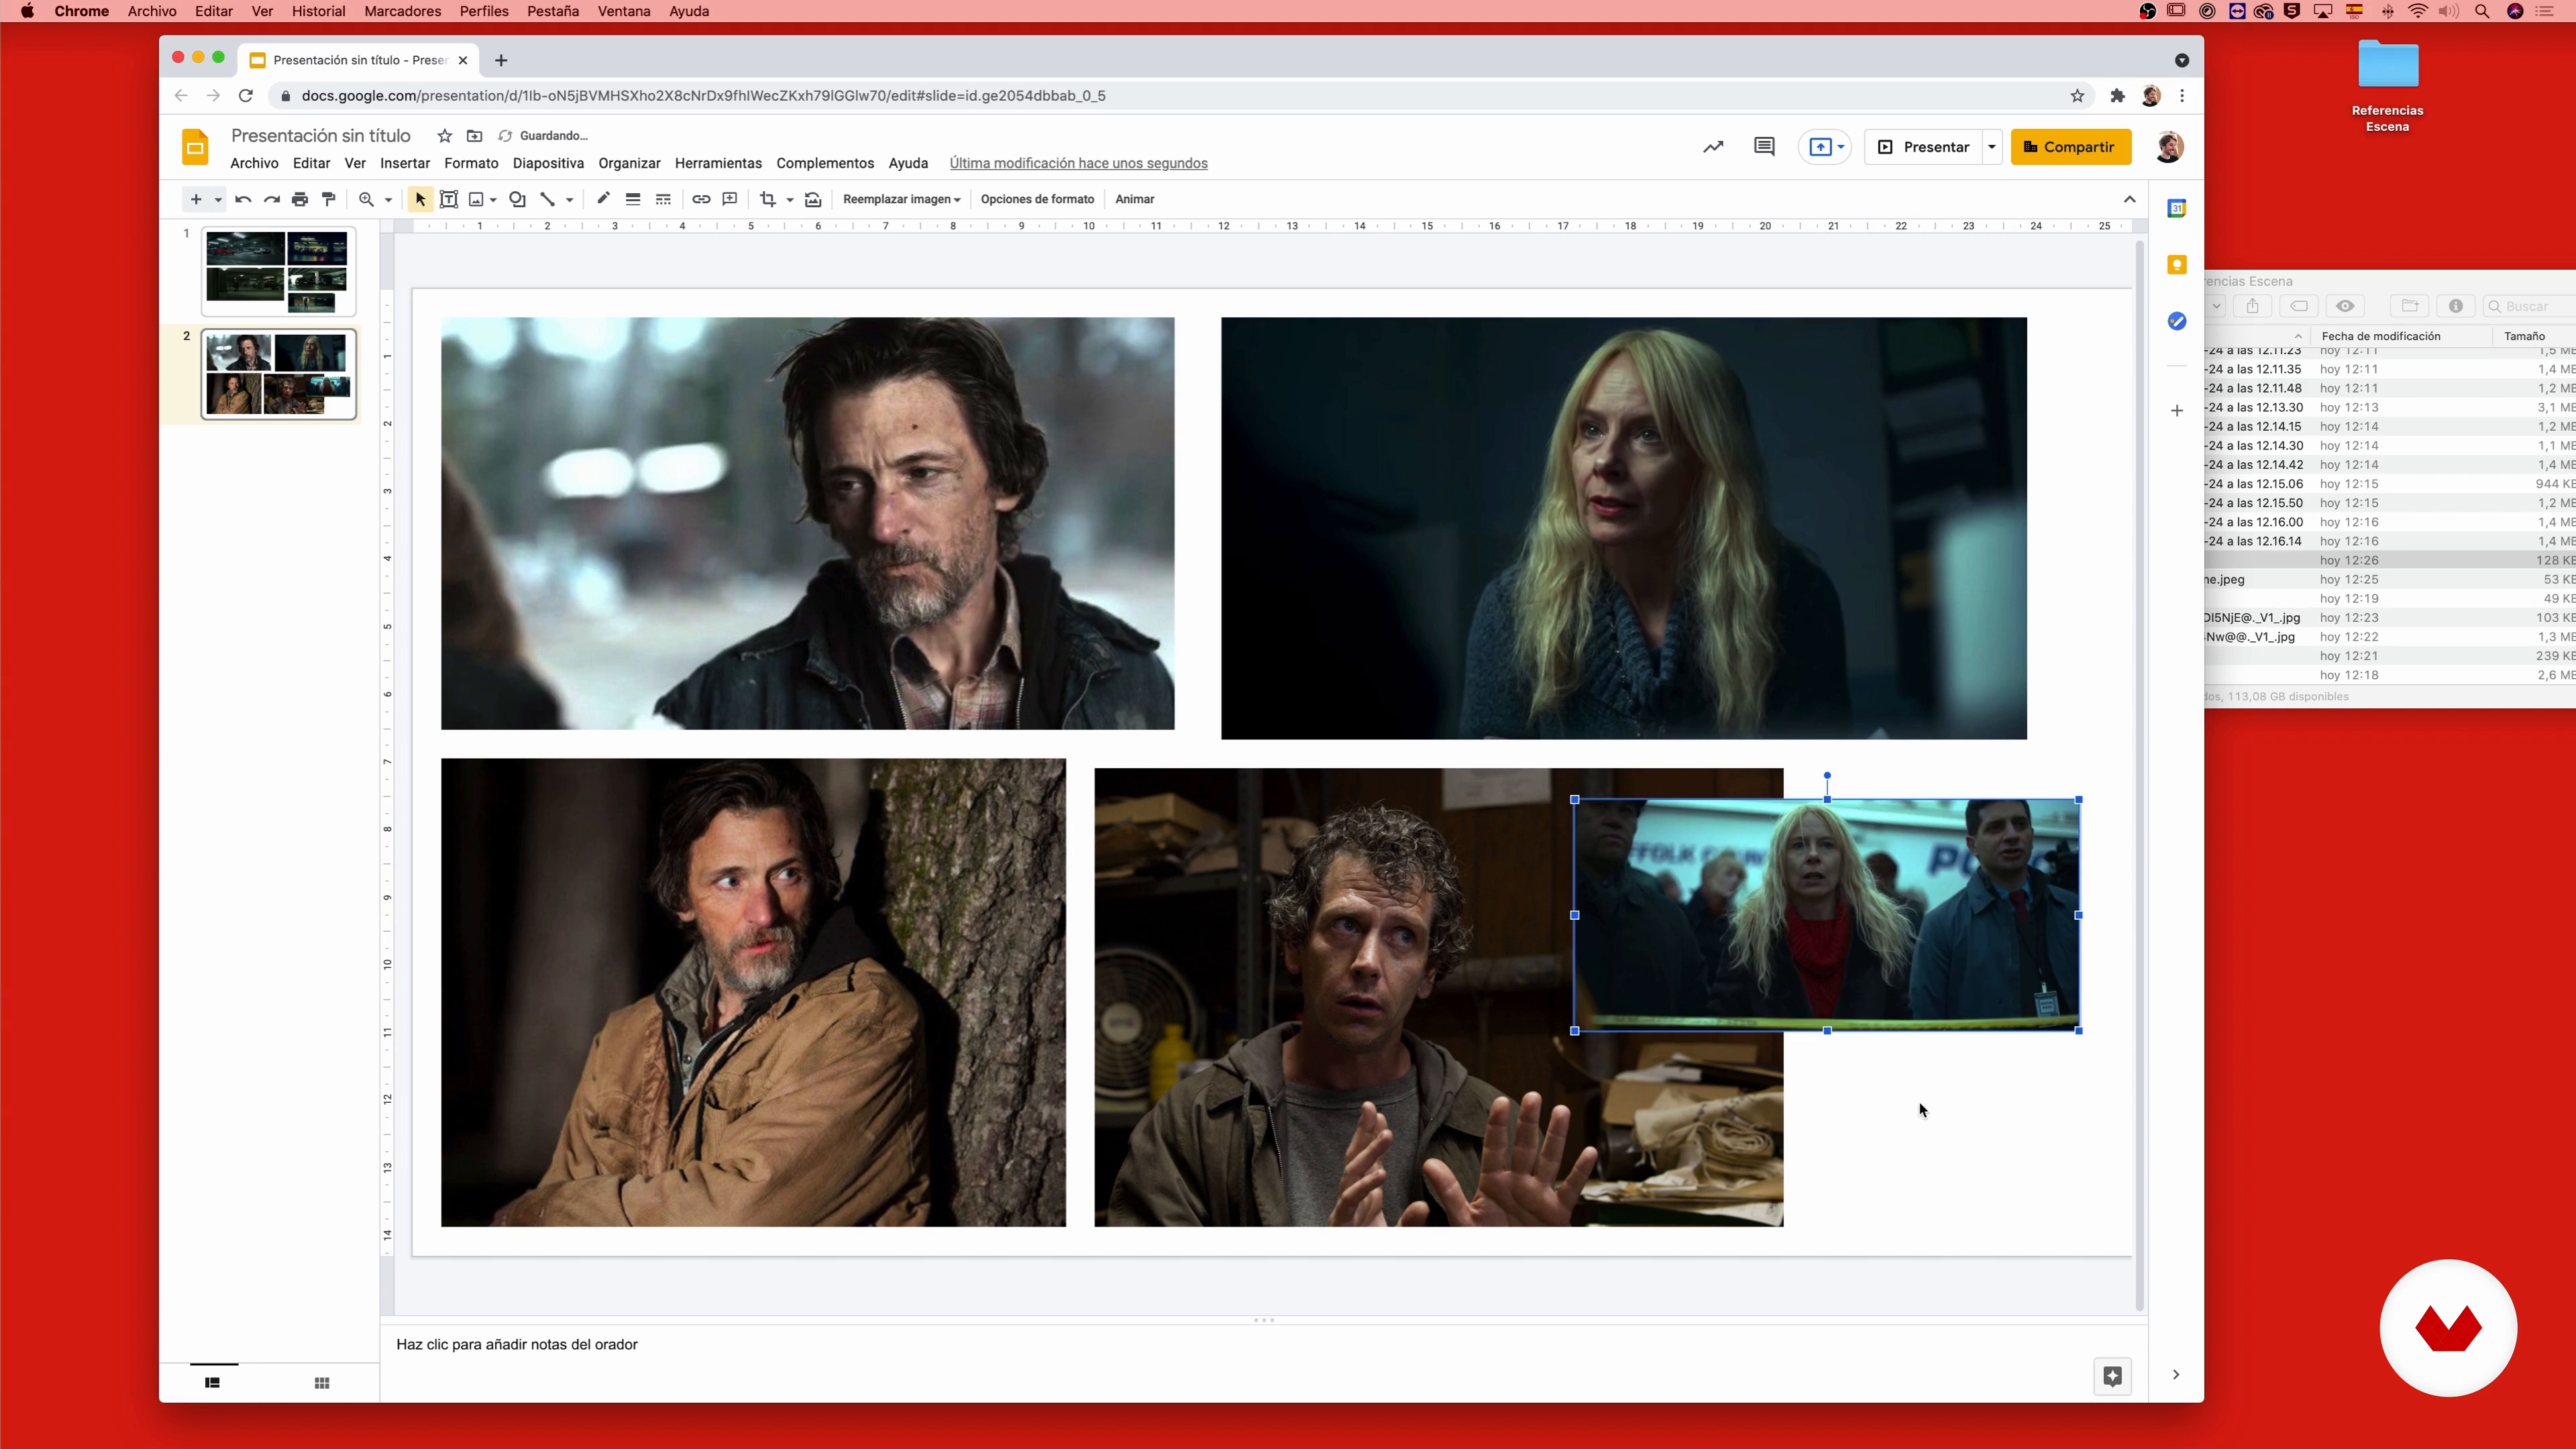Open the Formato menu
This screenshot has width=2576, height=1449.
click(471, 163)
